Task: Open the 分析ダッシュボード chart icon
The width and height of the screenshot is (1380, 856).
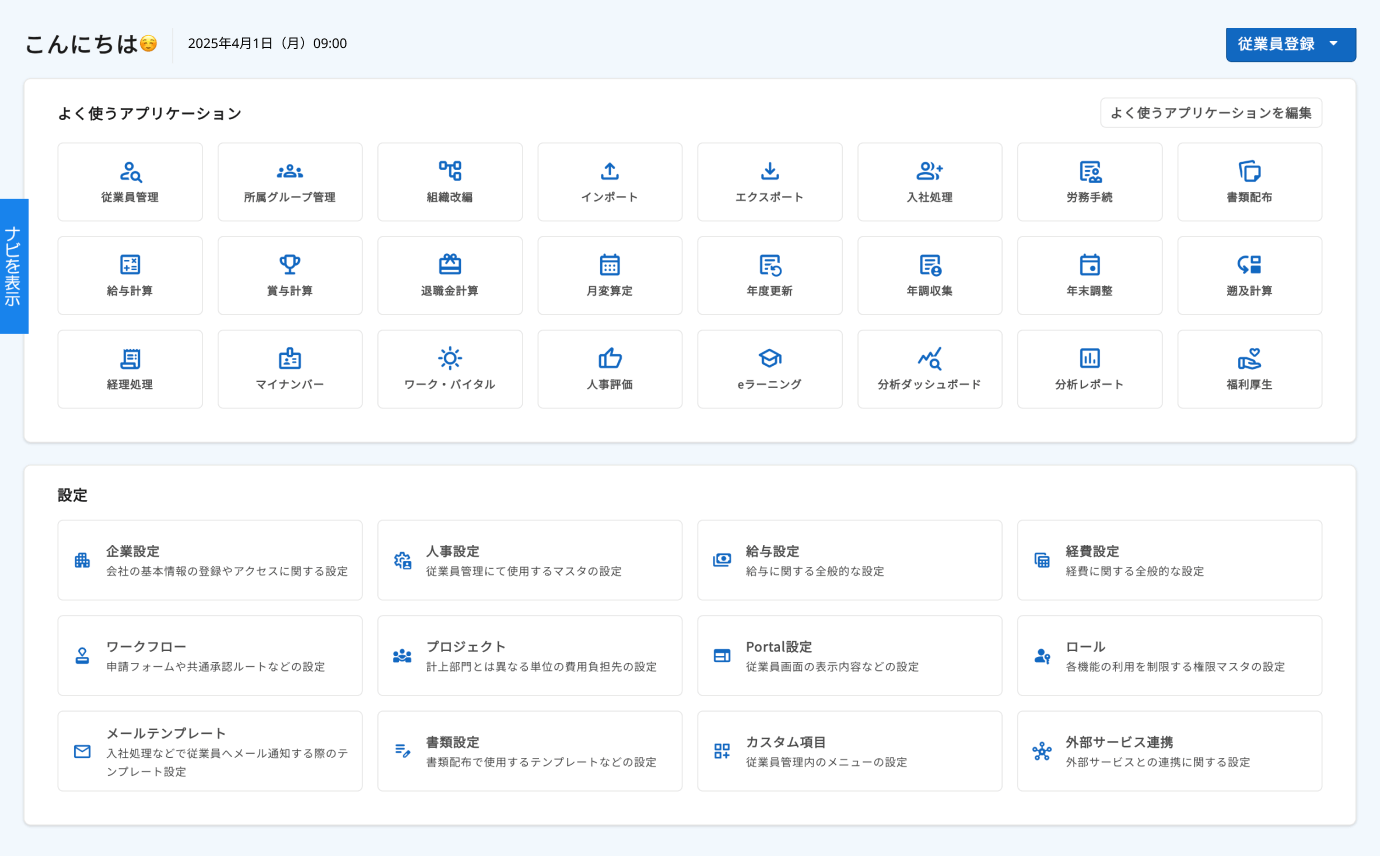Action: pyautogui.click(x=930, y=359)
